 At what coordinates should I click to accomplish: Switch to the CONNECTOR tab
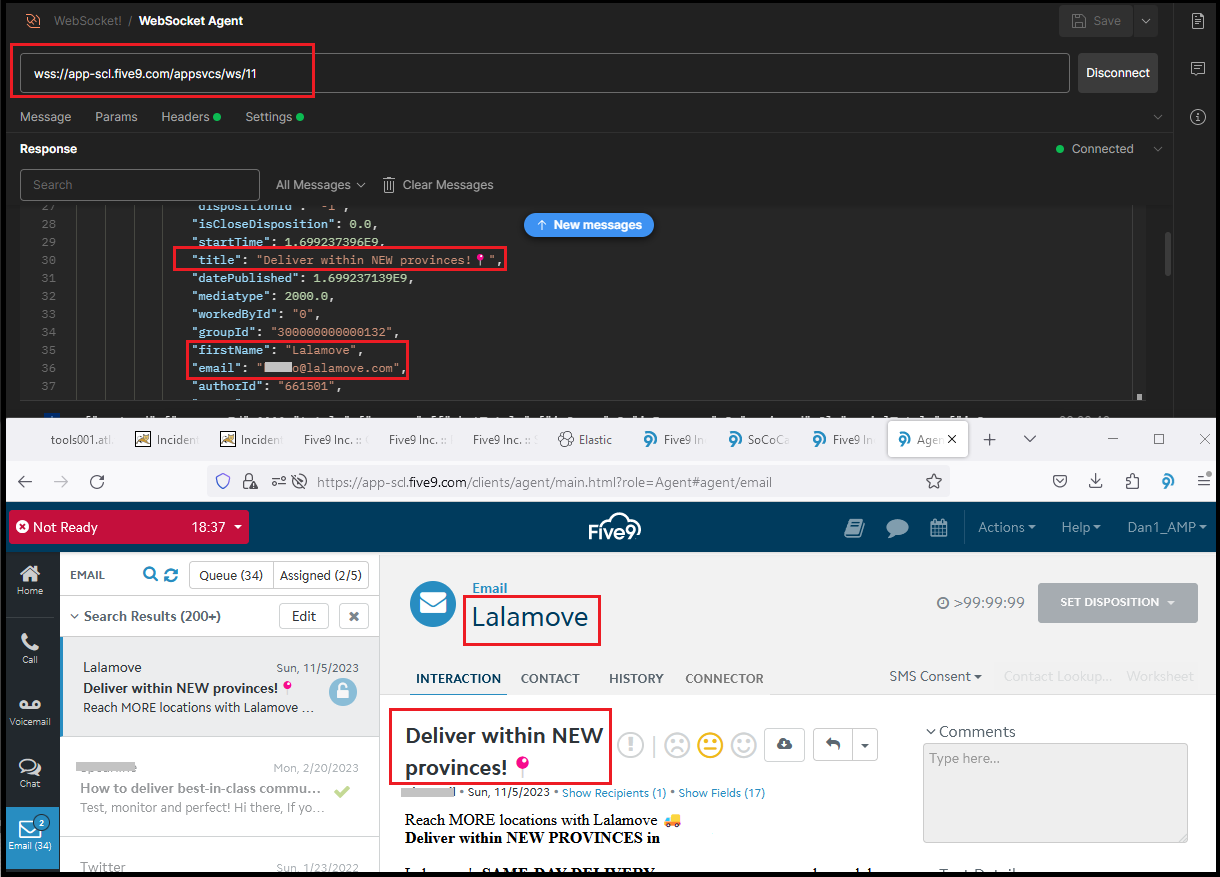(724, 678)
